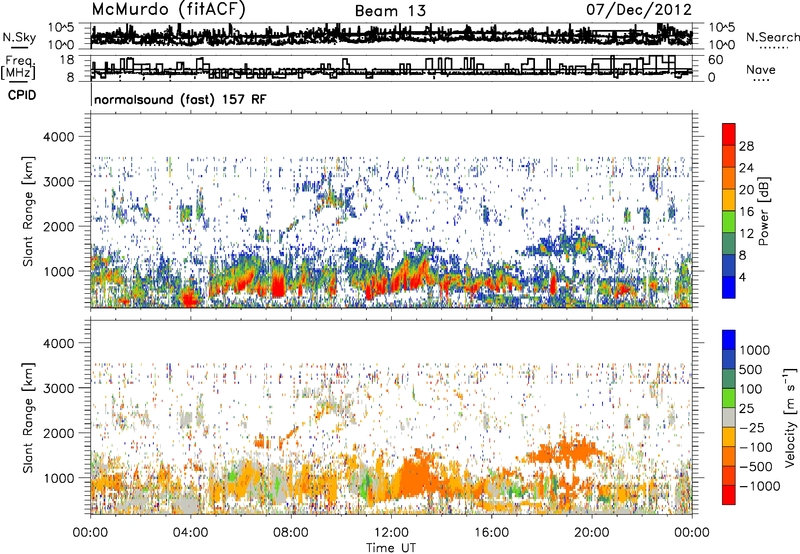Click the blue top of velocity colorbar

pyautogui.click(x=729, y=340)
